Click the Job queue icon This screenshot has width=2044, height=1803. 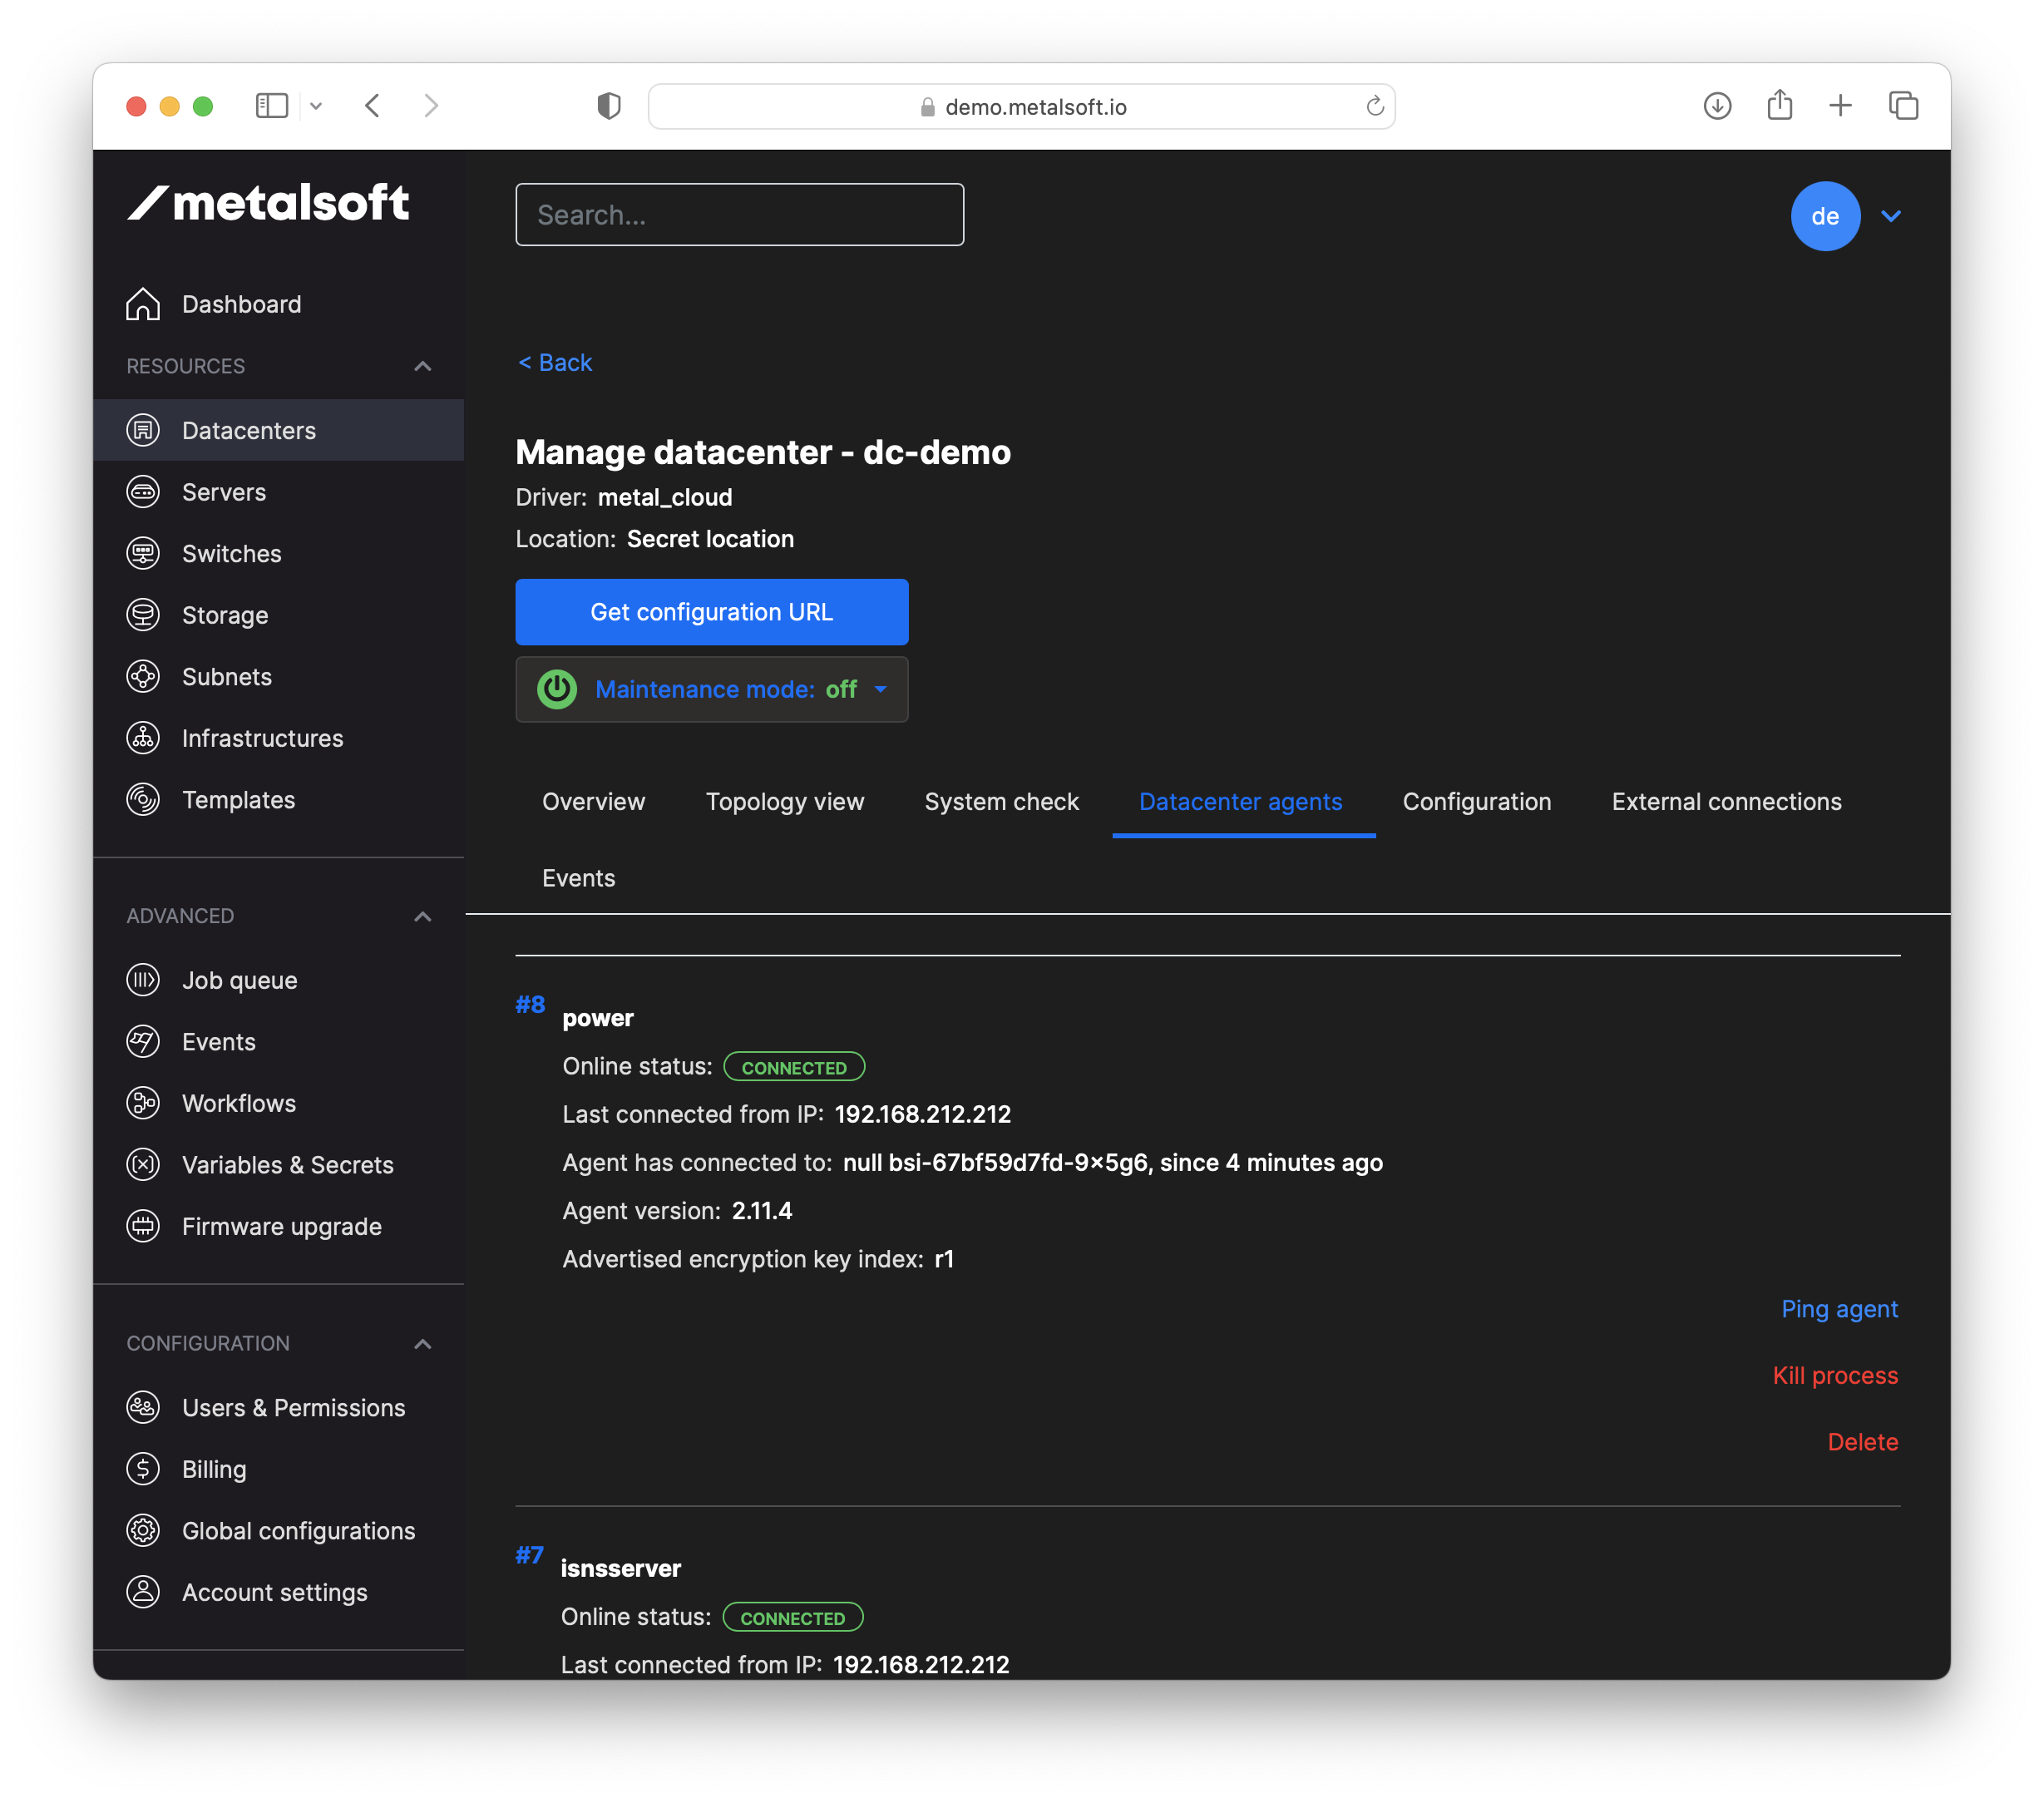[143, 980]
